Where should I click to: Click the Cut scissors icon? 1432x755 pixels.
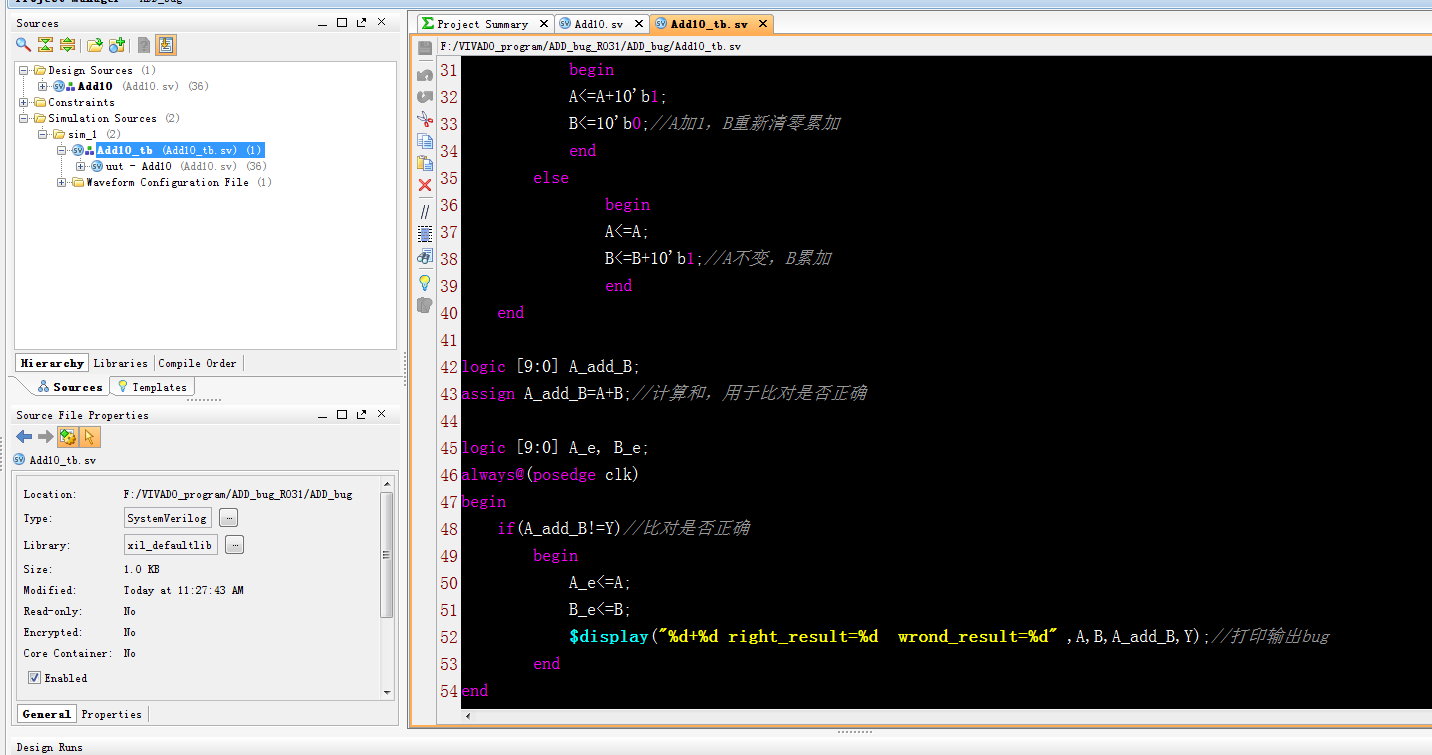(x=425, y=119)
